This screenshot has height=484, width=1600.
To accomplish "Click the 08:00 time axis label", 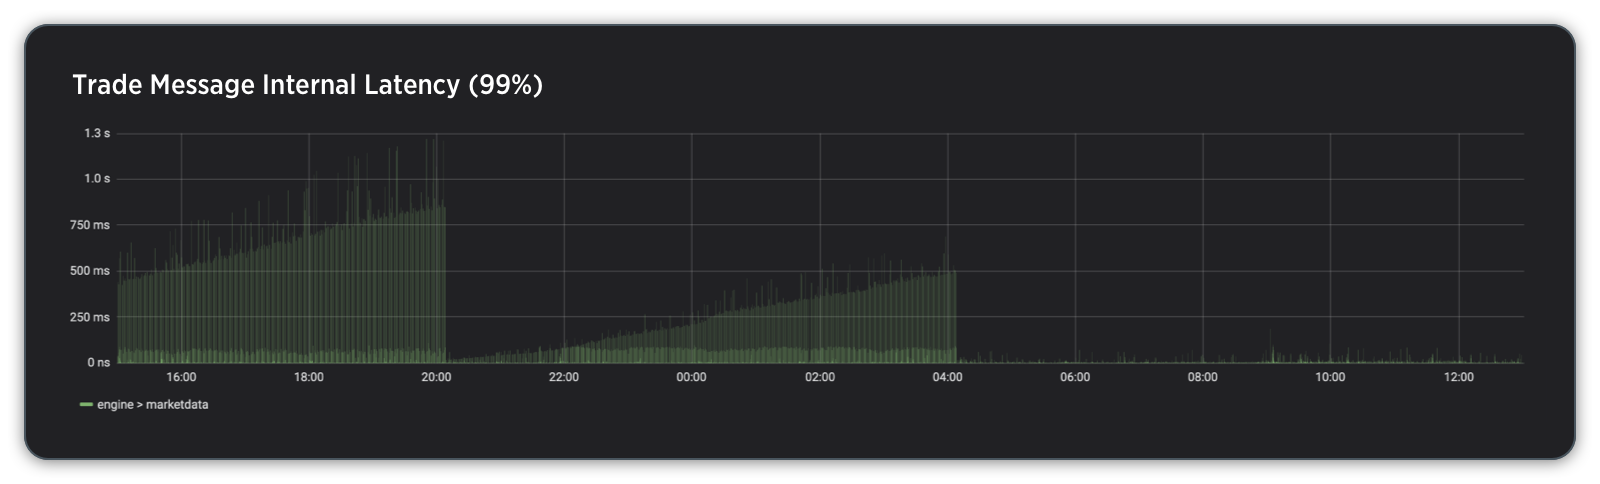I will click(x=1203, y=378).
